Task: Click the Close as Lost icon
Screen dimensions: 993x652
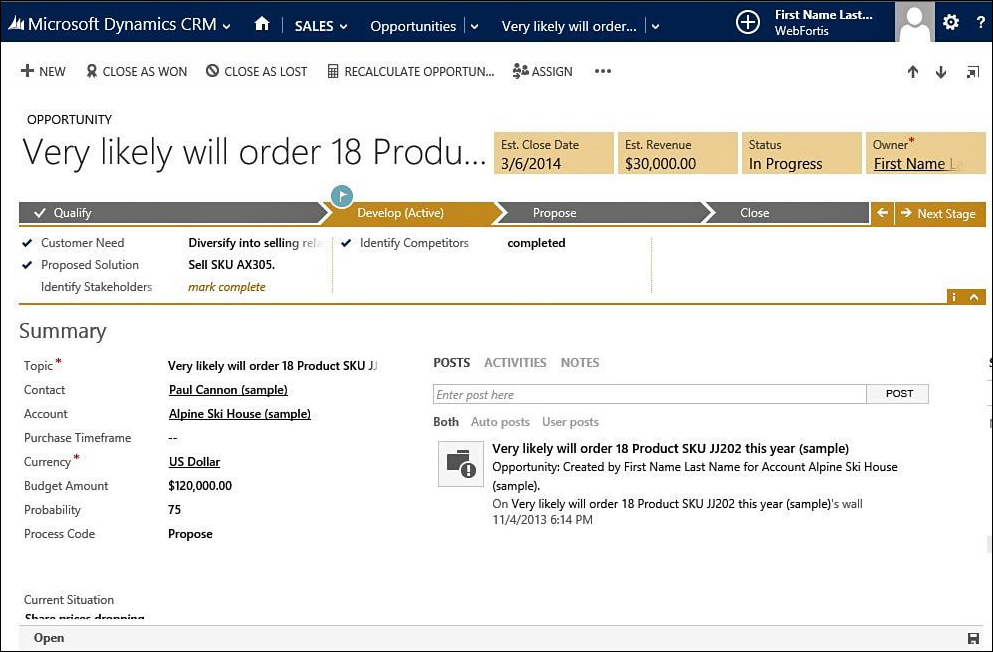Action: pyautogui.click(x=213, y=71)
